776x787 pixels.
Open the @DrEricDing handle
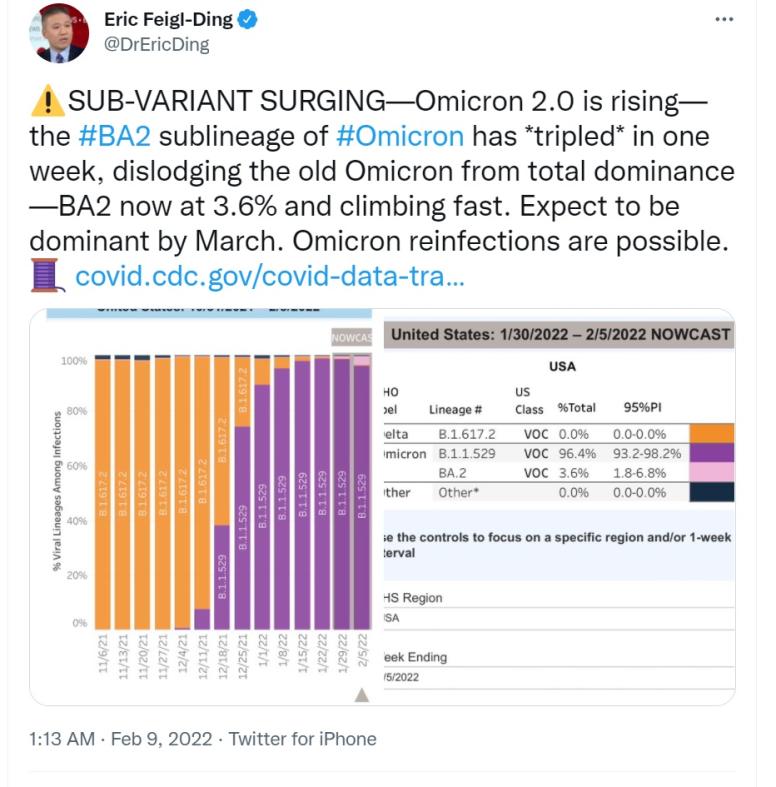click(x=157, y=44)
